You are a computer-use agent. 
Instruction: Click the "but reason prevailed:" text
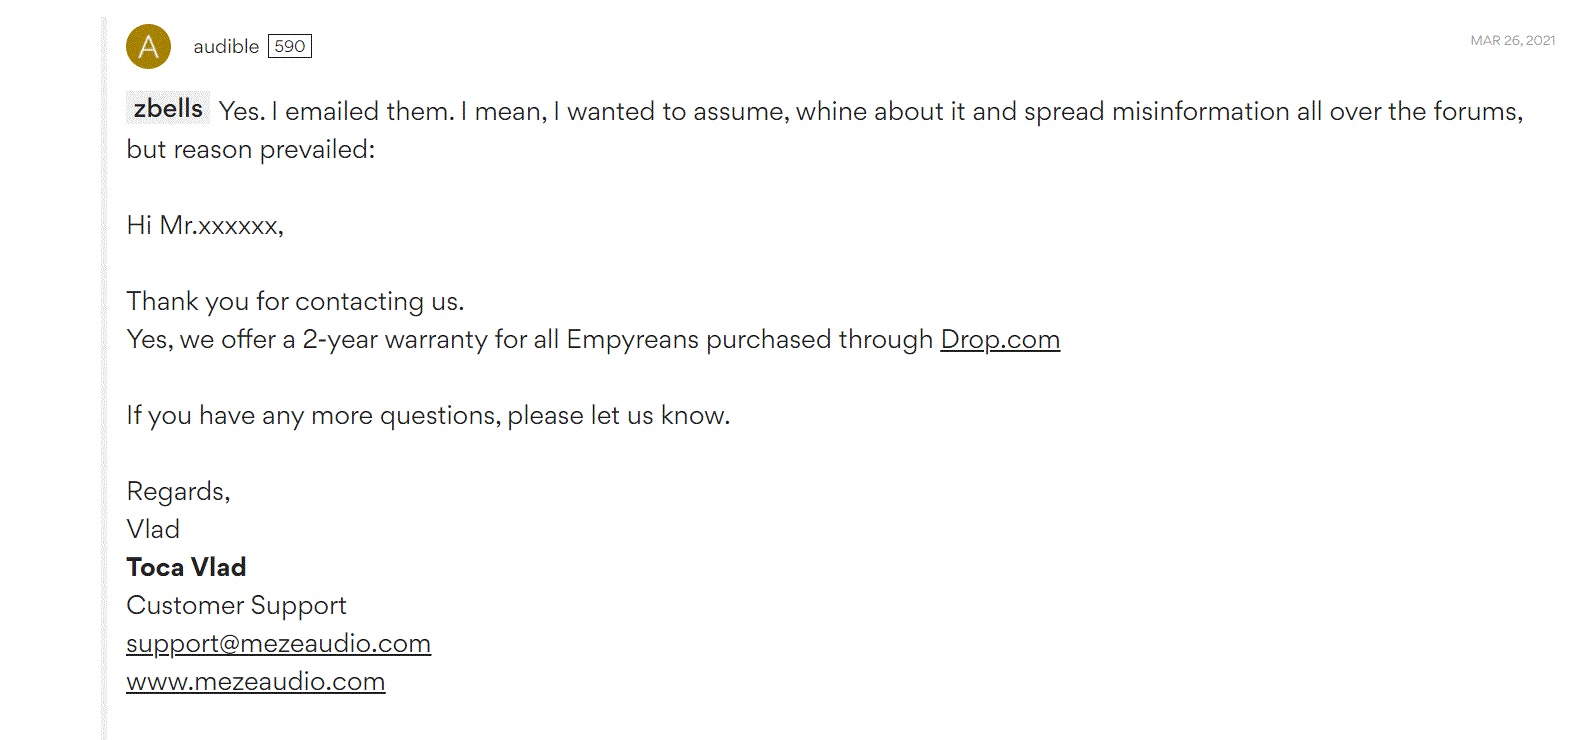coord(250,150)
